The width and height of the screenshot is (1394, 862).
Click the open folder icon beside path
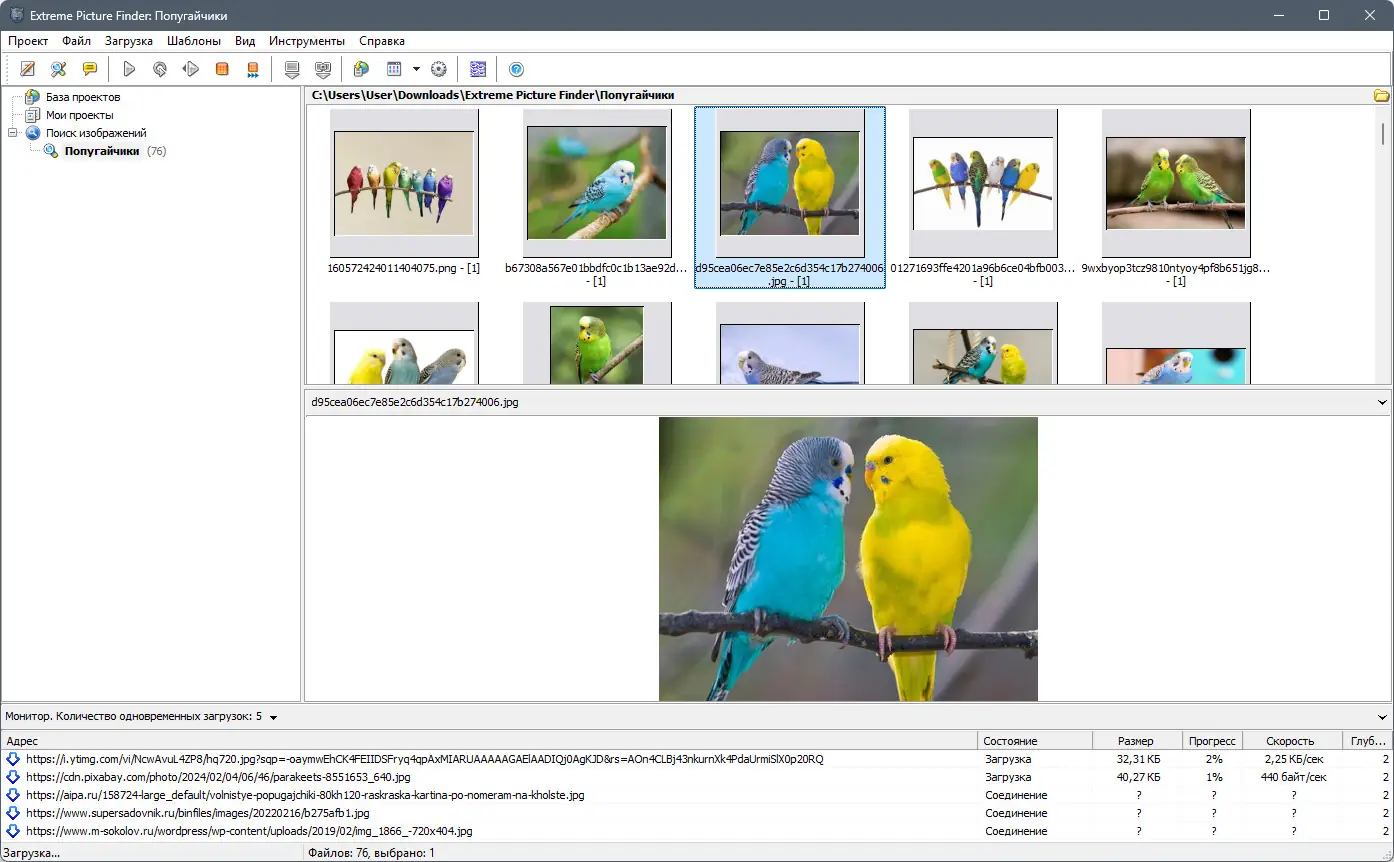point(1381,96)
